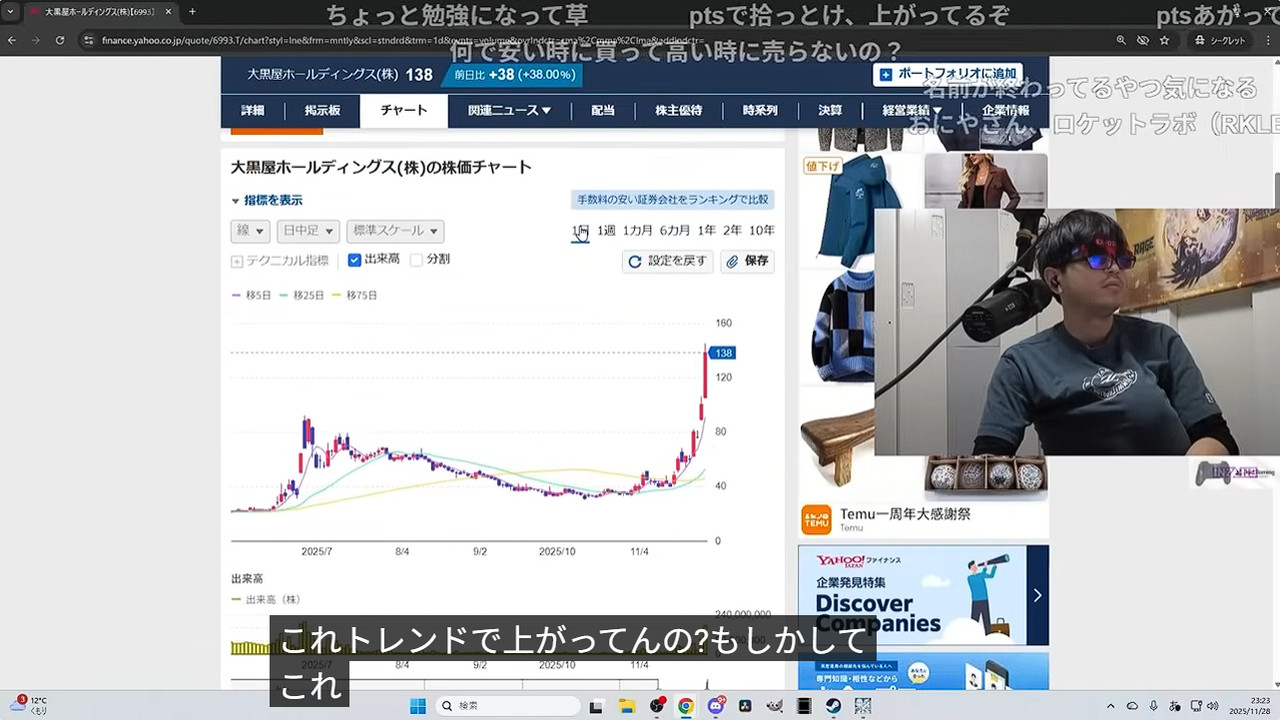Click the 移5日 moving average legend
The height and width of the screenshot is (720, 1280).
252,296
